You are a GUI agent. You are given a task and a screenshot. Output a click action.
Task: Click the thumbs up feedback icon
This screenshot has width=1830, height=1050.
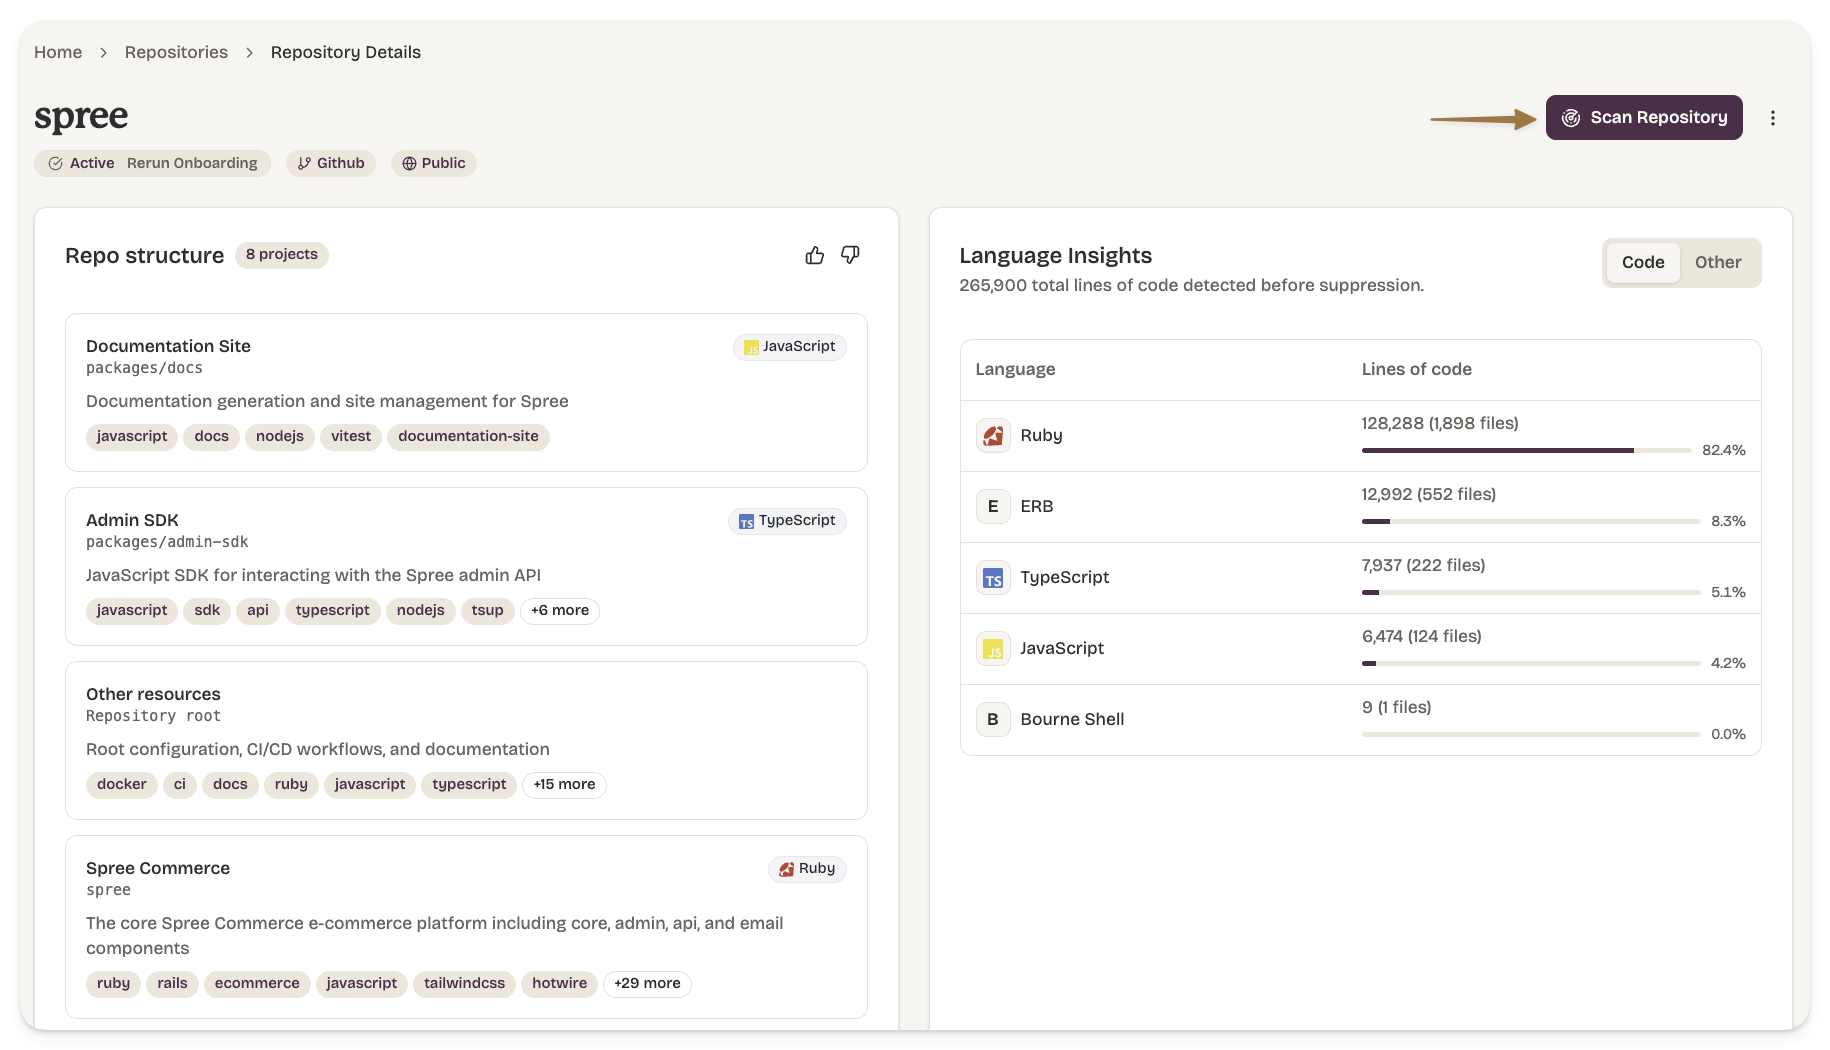point(815,255)
